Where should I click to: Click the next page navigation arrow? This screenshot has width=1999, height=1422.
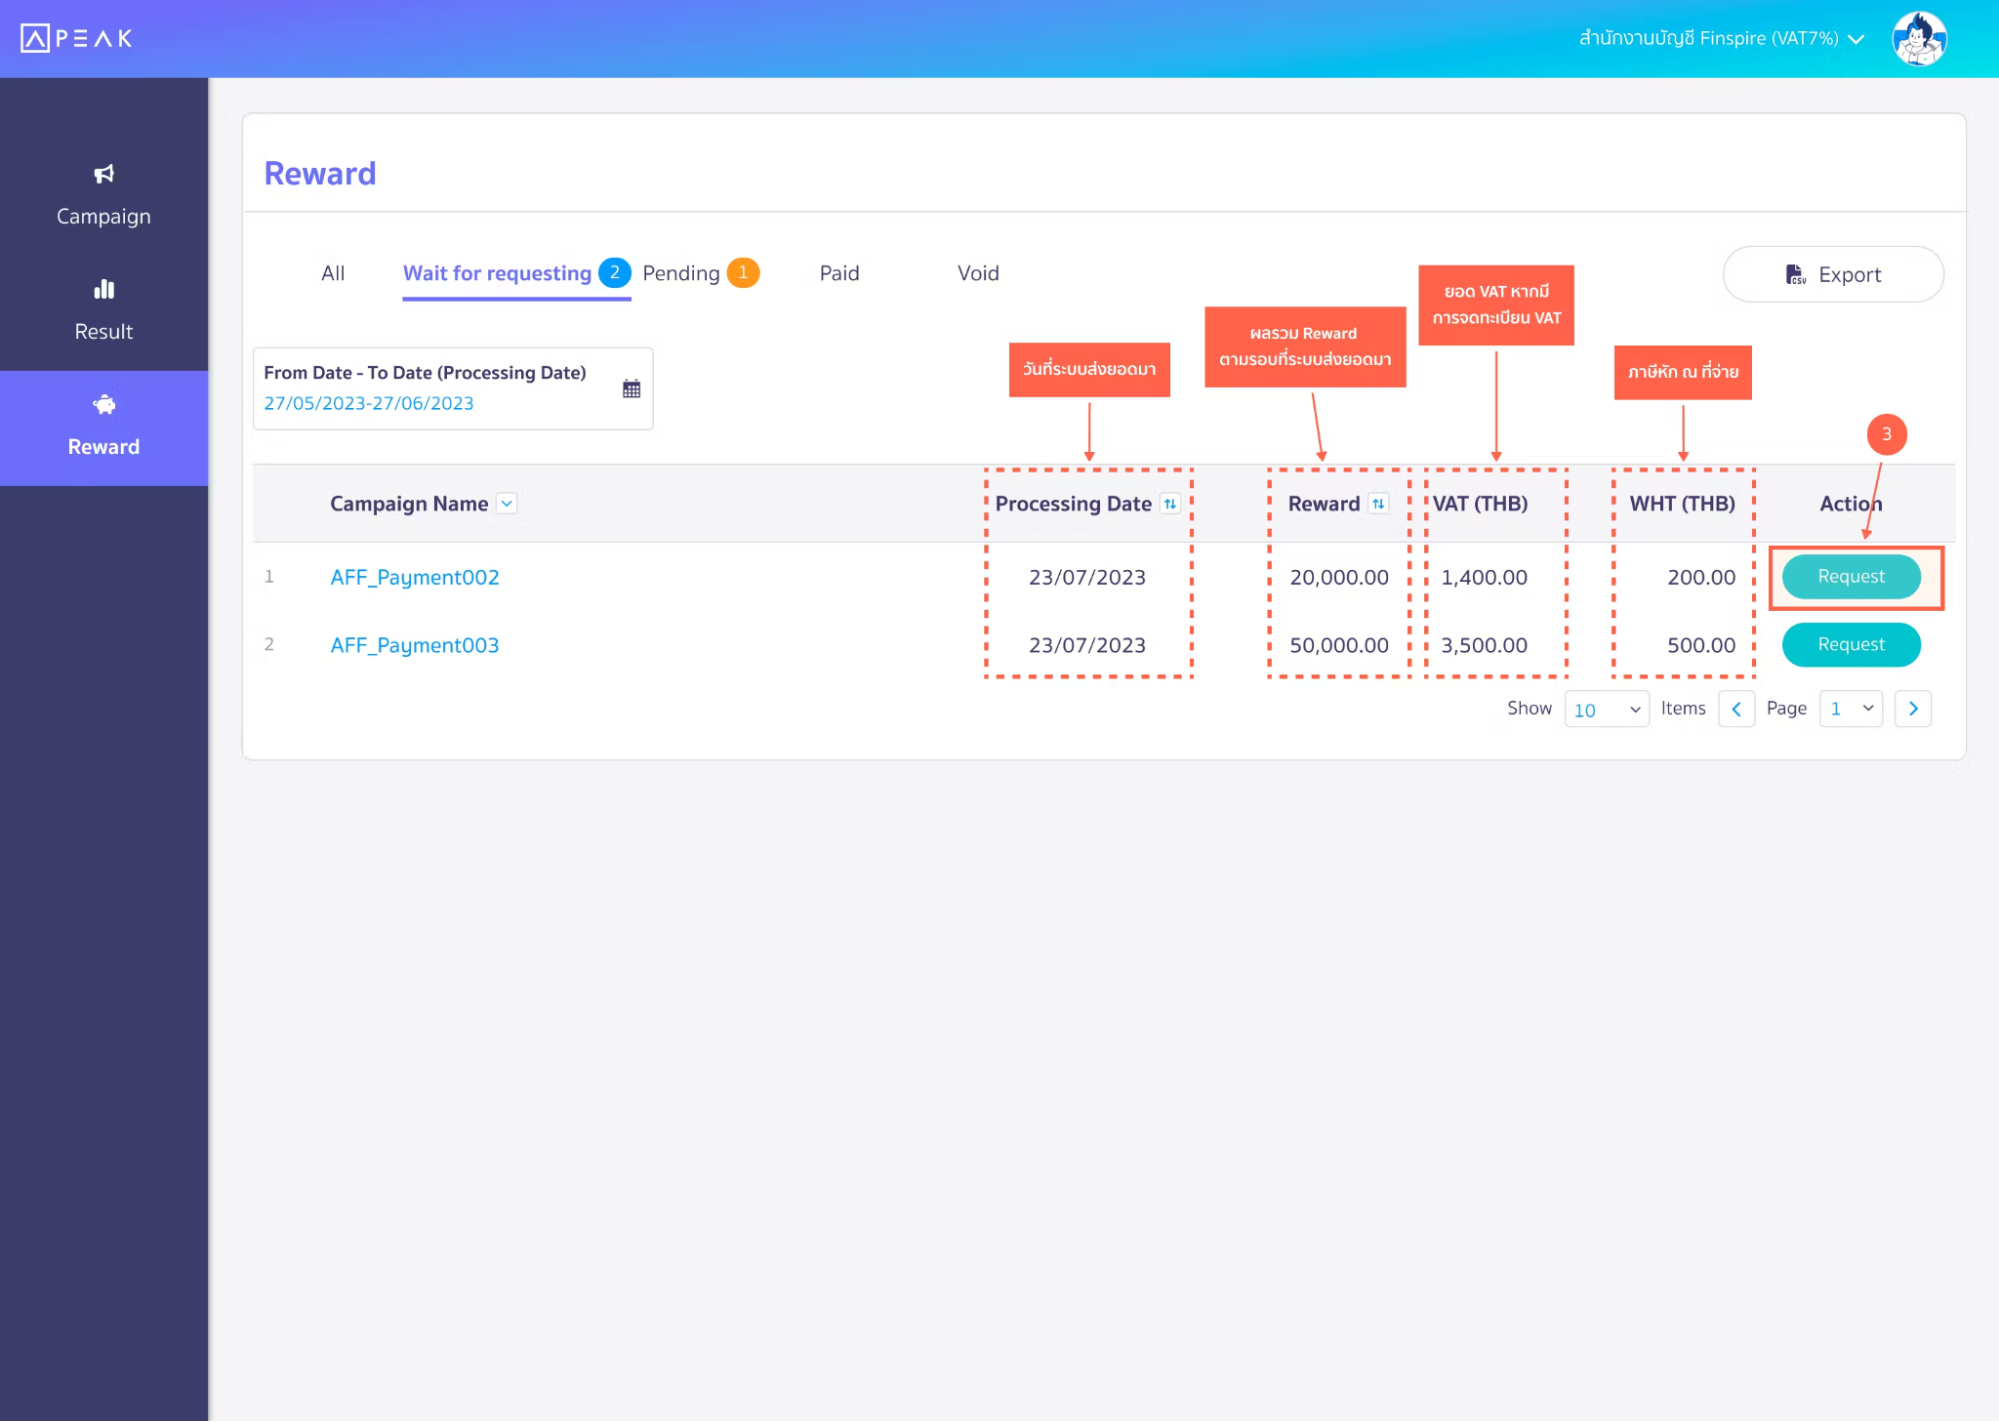click(1911, 708)
